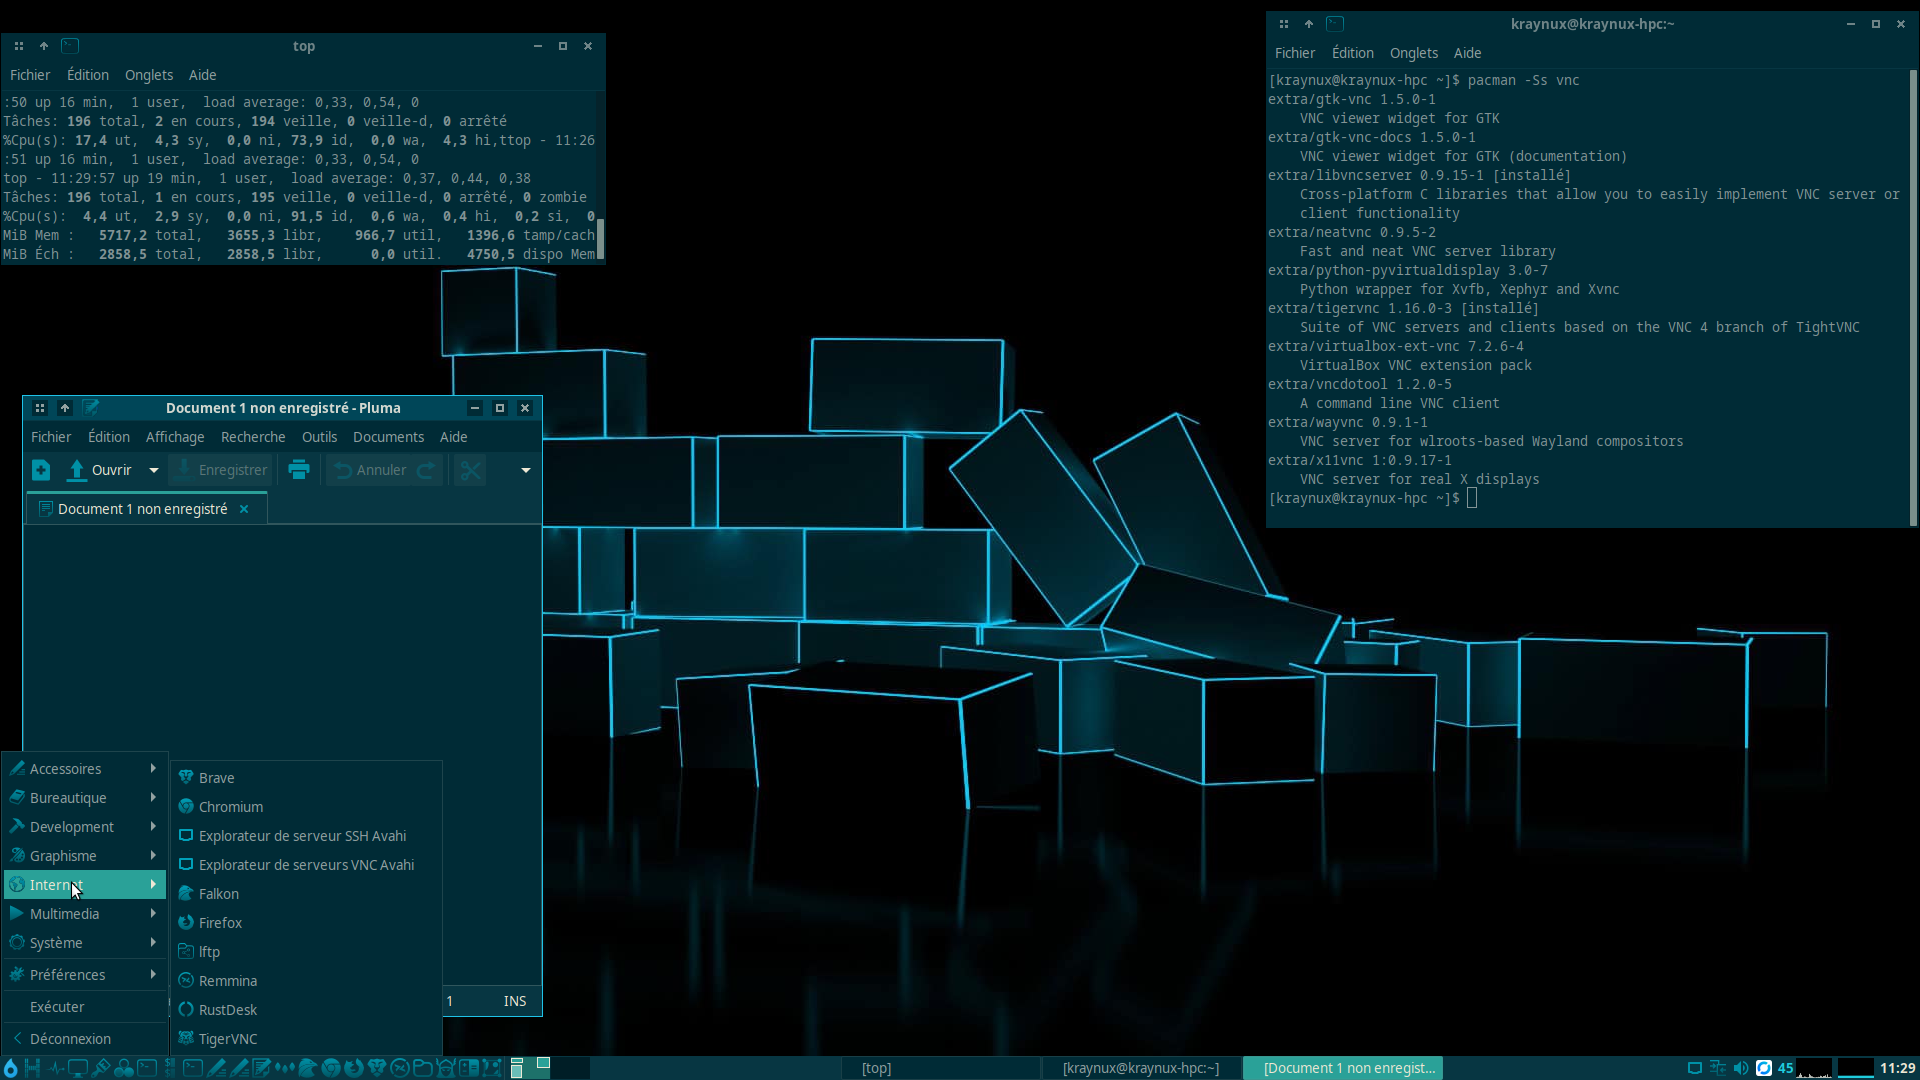
Task: Click the Chromium launcher in bottom panel
Action: point(331,1068)
